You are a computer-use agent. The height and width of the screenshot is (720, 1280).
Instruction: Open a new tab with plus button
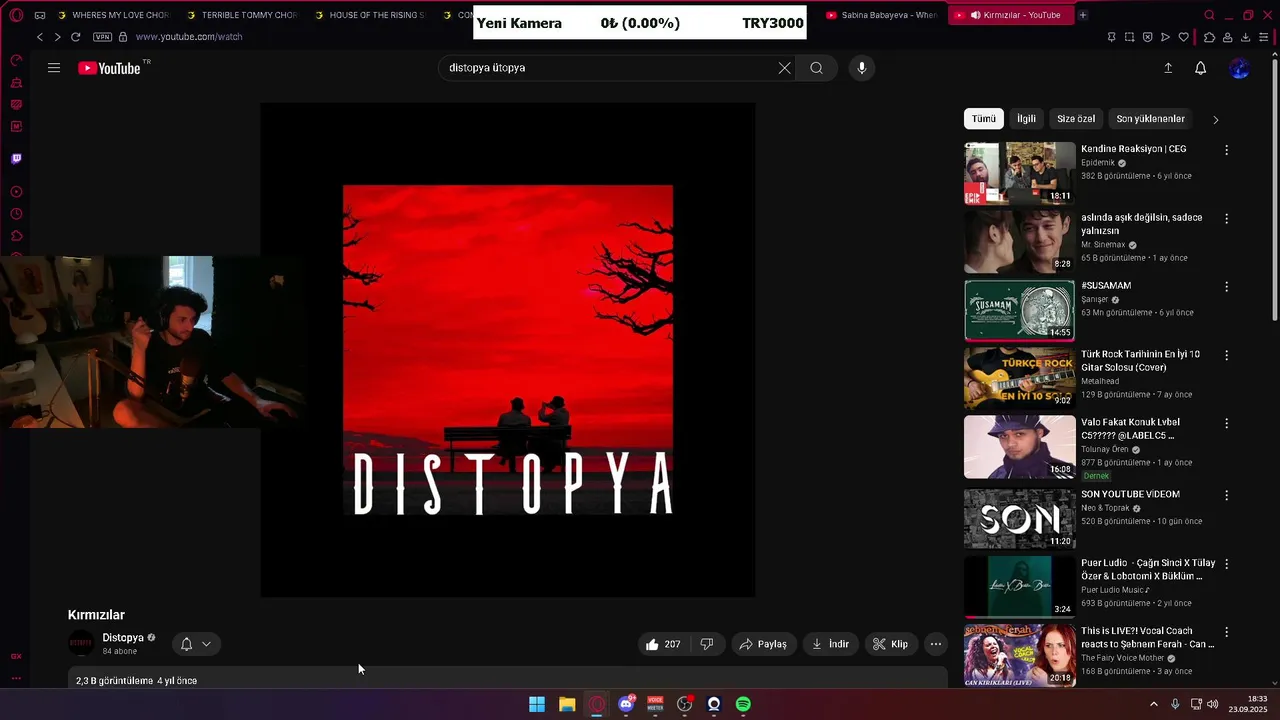[x=1083, y=15]
